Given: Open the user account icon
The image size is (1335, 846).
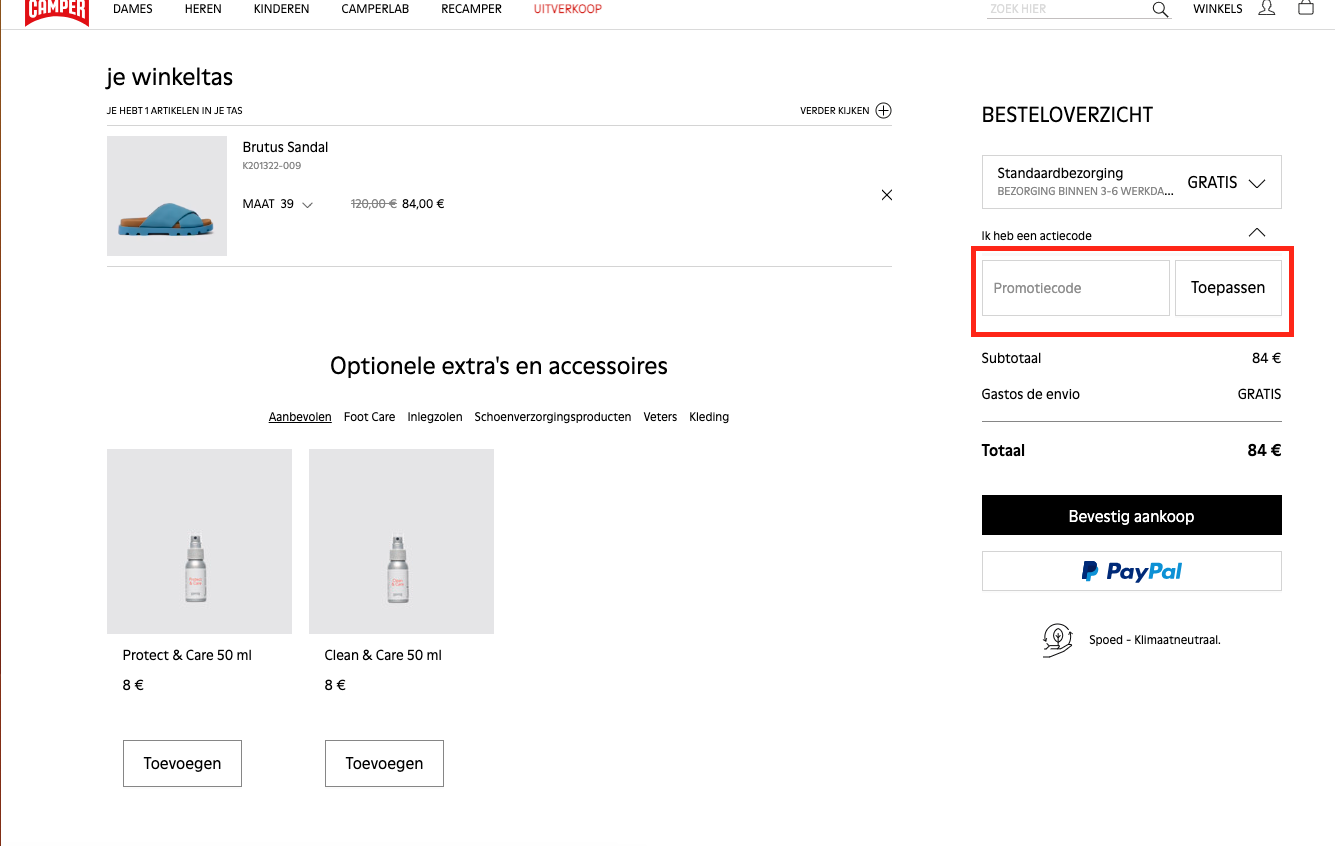Looking at the screenshot, I should (1267, 8).
